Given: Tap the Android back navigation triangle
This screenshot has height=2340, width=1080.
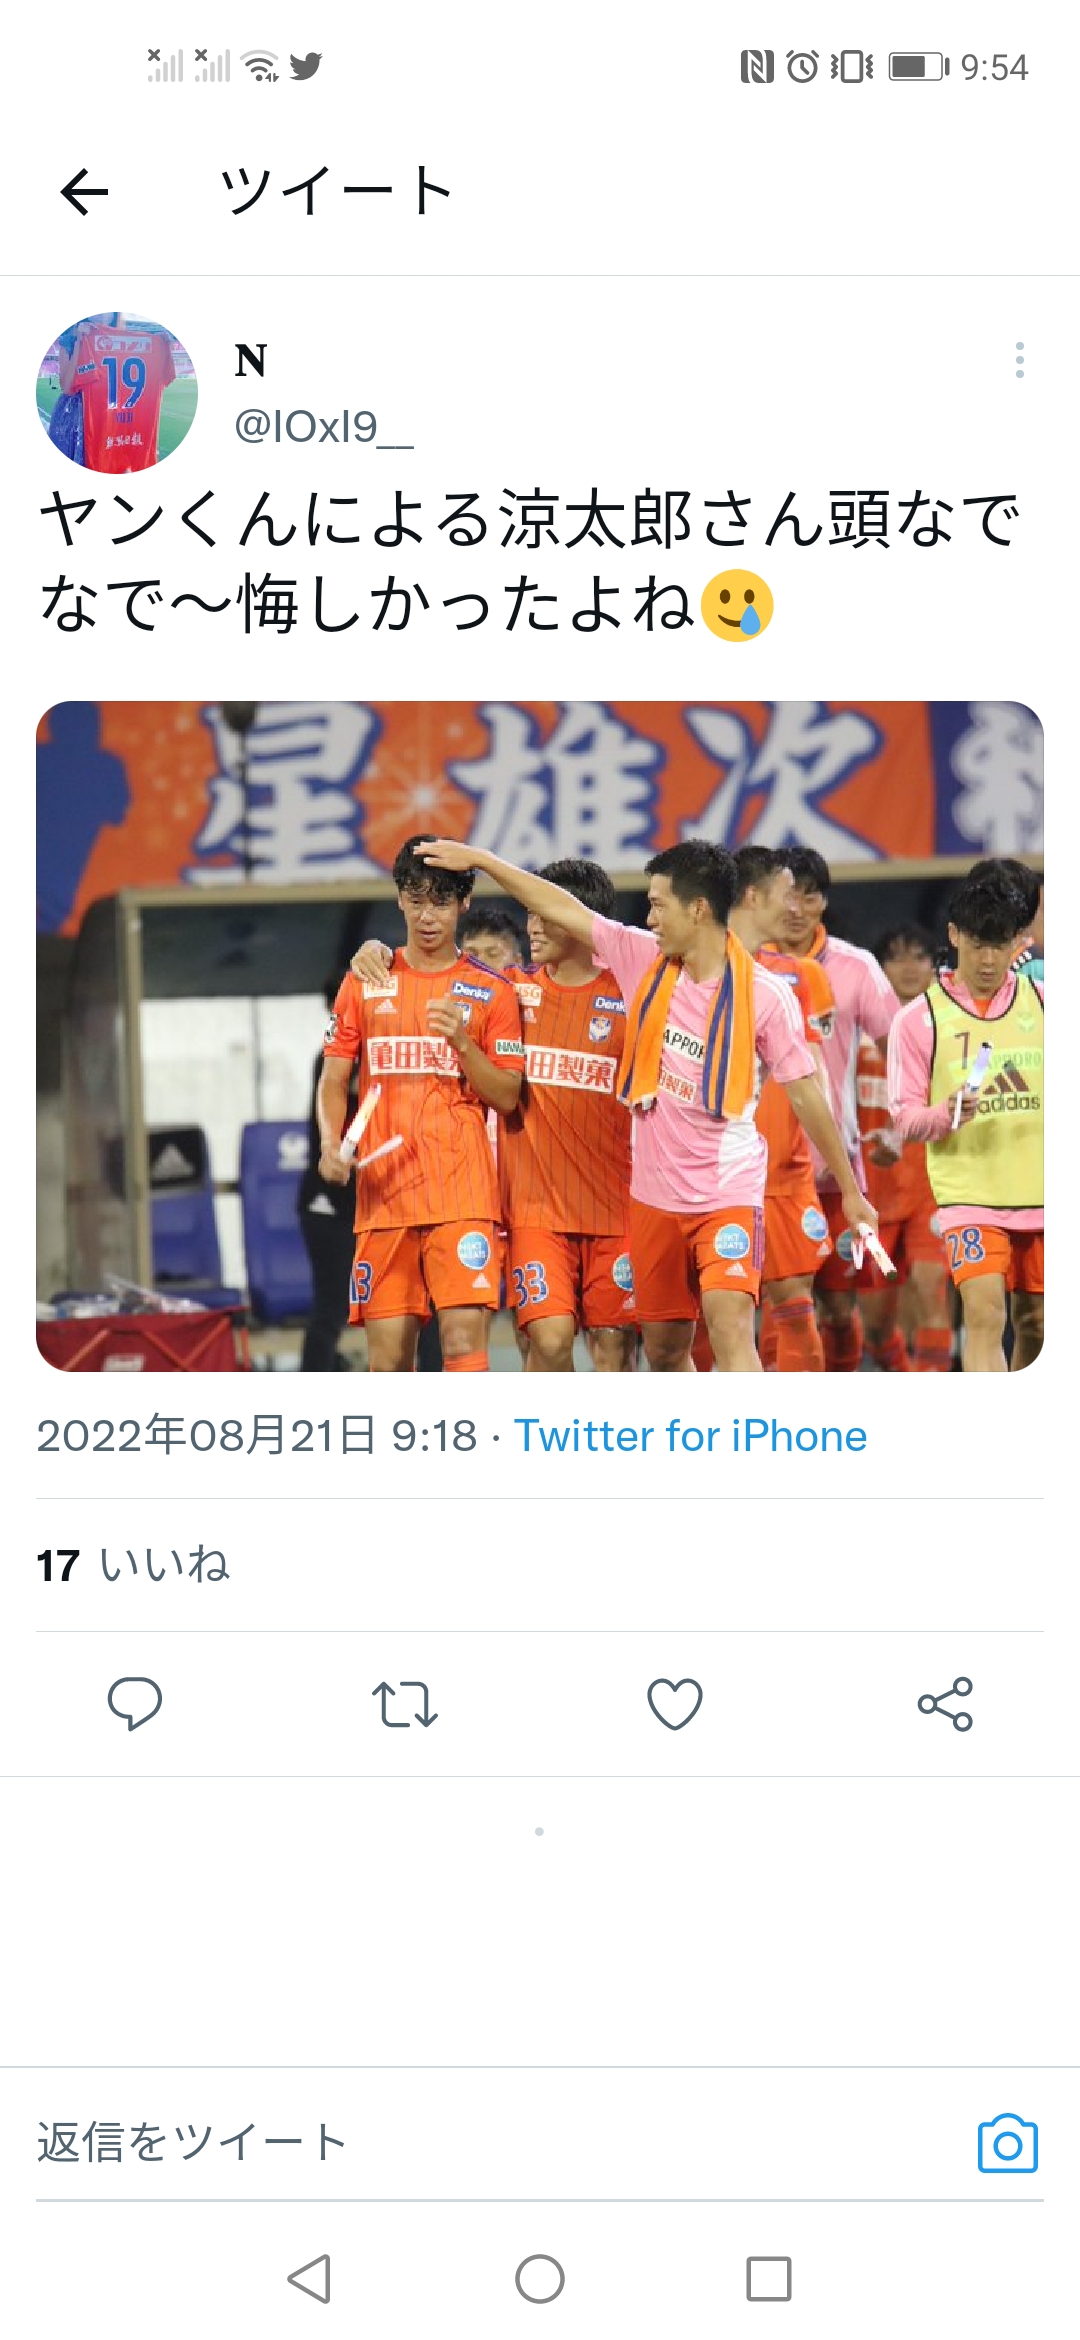Looking at the screenshot, I should tap(309, 2279).
